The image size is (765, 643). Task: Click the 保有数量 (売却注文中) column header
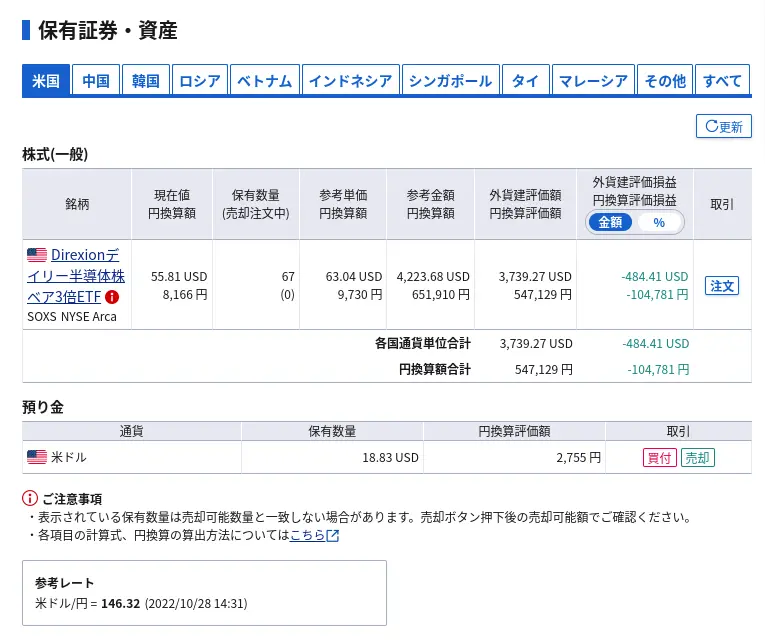coord(256,204)
